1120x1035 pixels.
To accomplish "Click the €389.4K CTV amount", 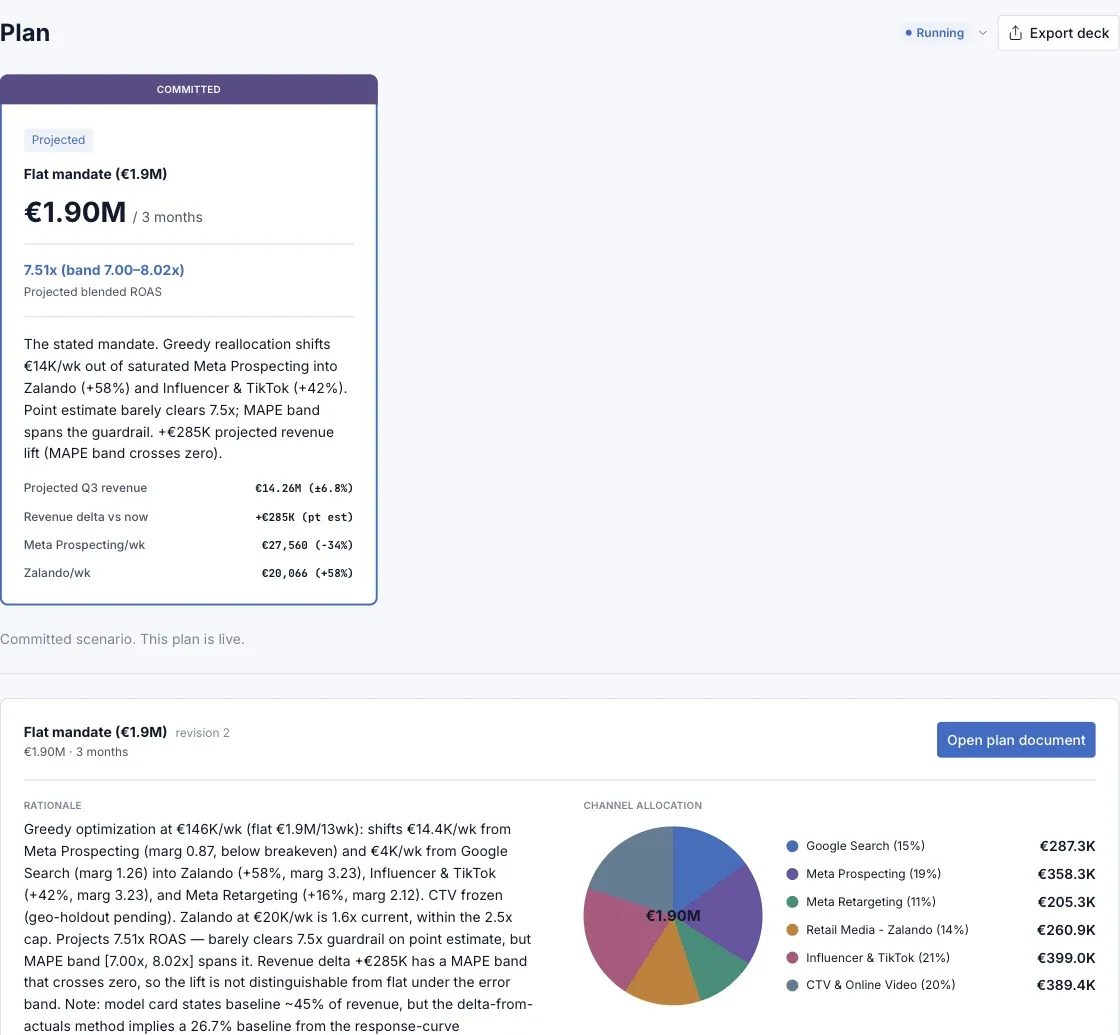I will 1066,985.
